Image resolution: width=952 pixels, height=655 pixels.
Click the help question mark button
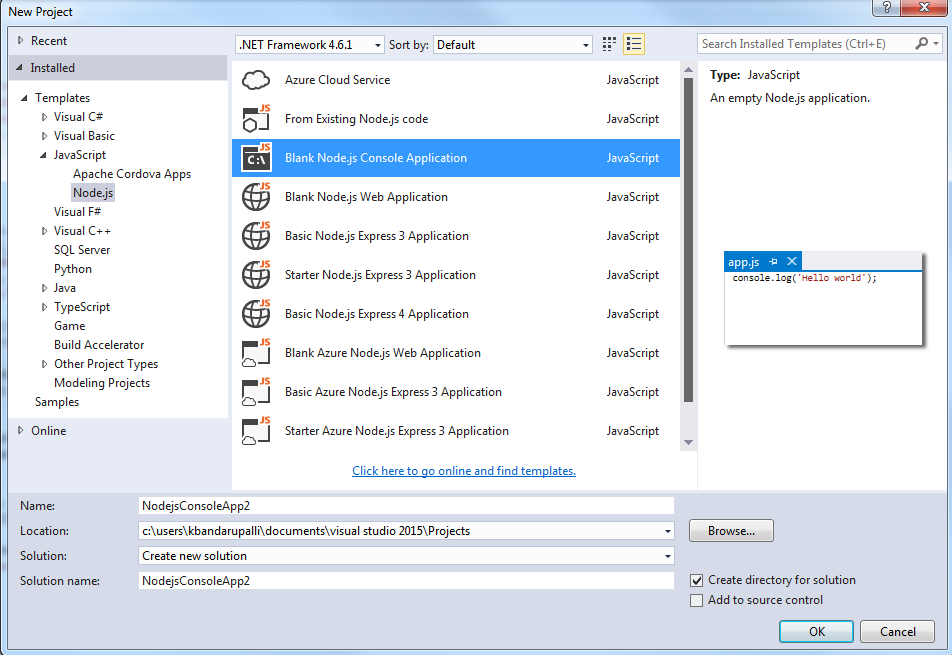pos(886,7)
